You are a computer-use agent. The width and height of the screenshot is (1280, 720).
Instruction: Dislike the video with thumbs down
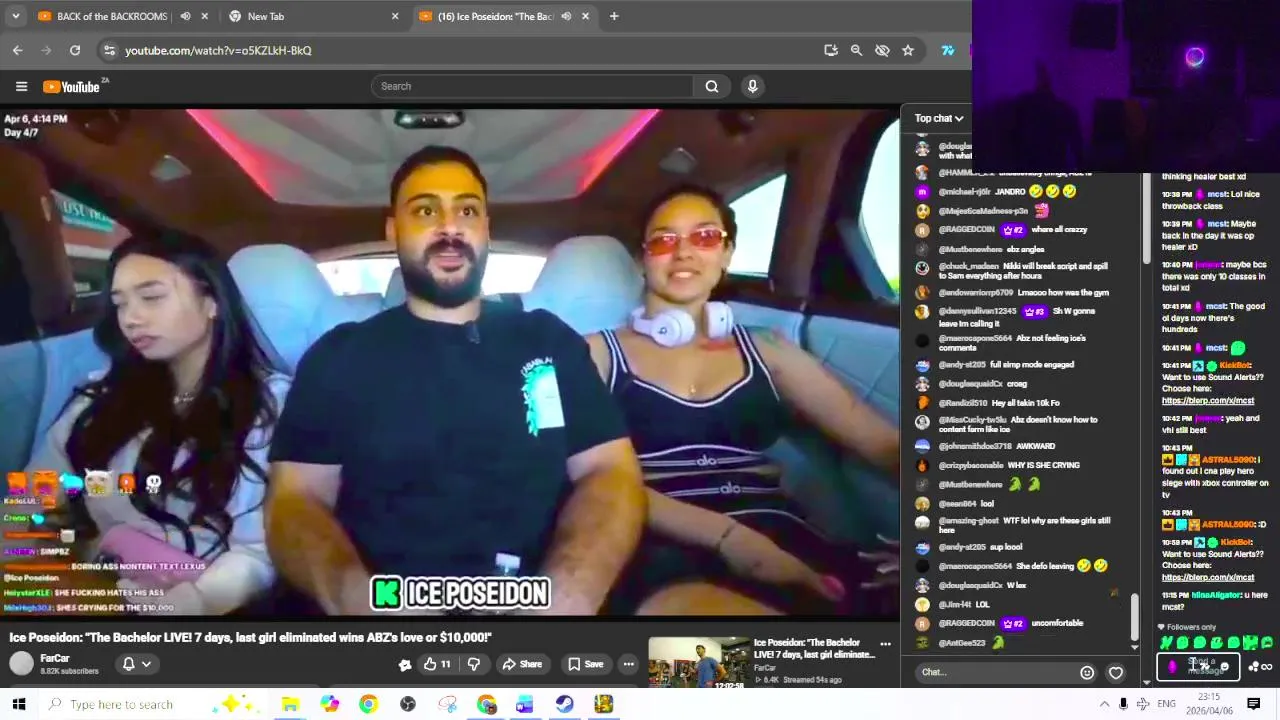coord(474,664)
